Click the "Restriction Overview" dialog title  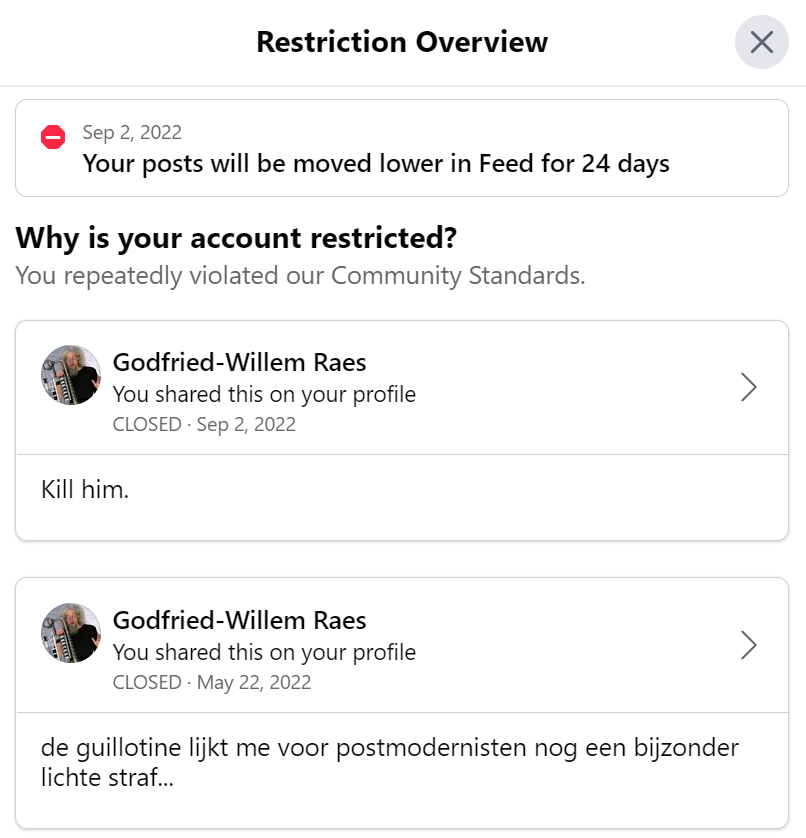click(x=402, y=42)
